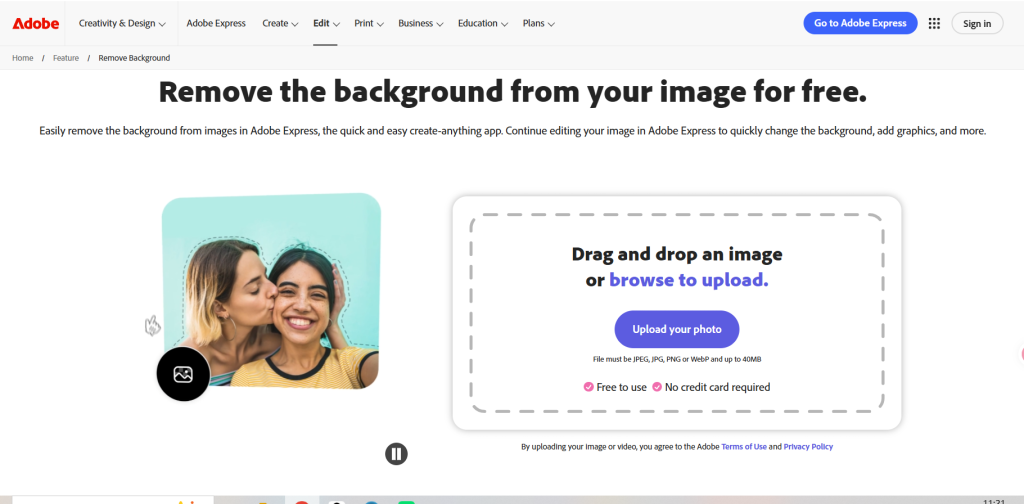The height and width of the screenshot is (504, 1024).
Task: Expand the Creativity & Design menu
Action: (x=122, y=23)
